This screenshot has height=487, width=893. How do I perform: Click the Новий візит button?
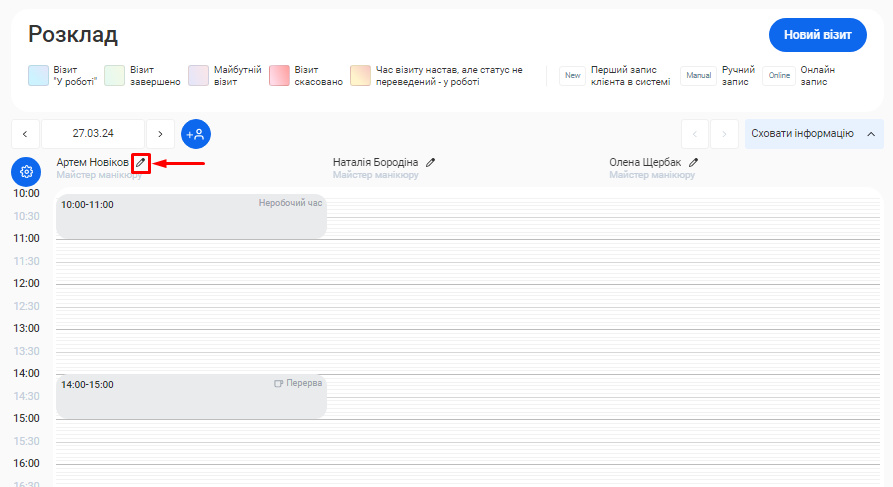[817, 35]
